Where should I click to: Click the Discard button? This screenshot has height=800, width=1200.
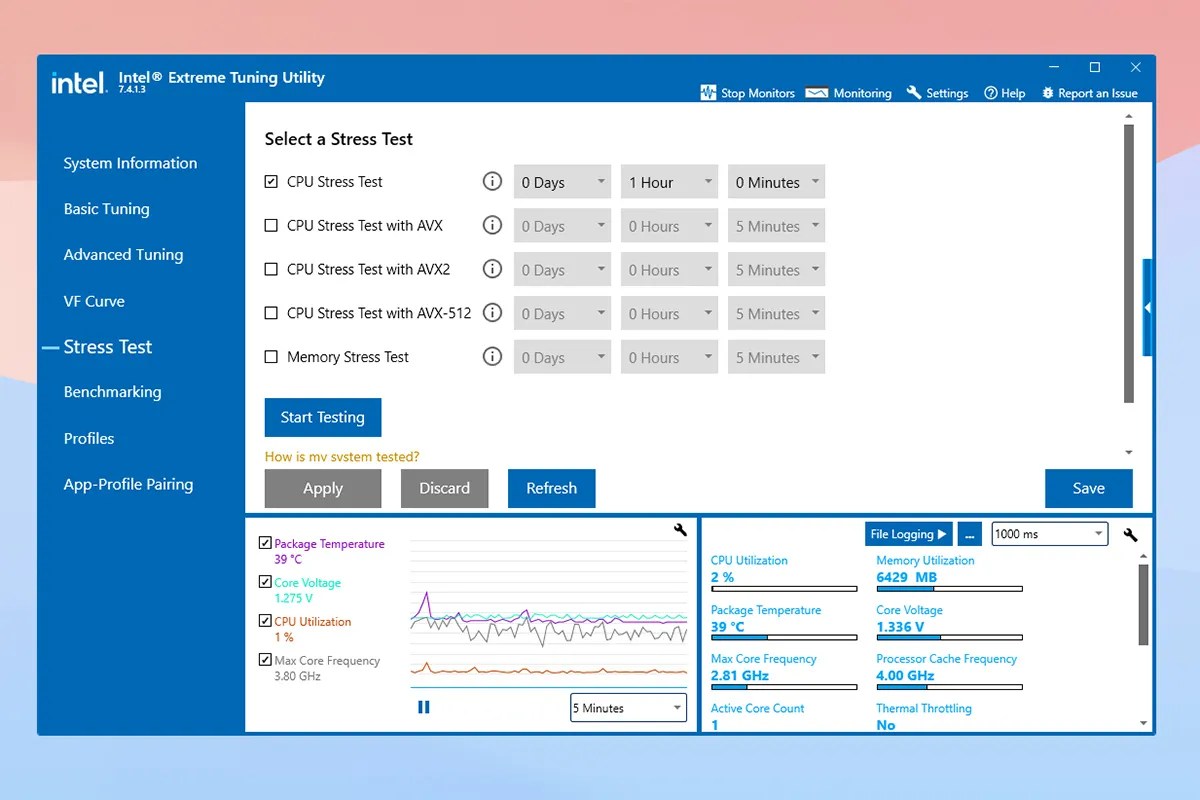pyautogui.click(x=444, y=488)
